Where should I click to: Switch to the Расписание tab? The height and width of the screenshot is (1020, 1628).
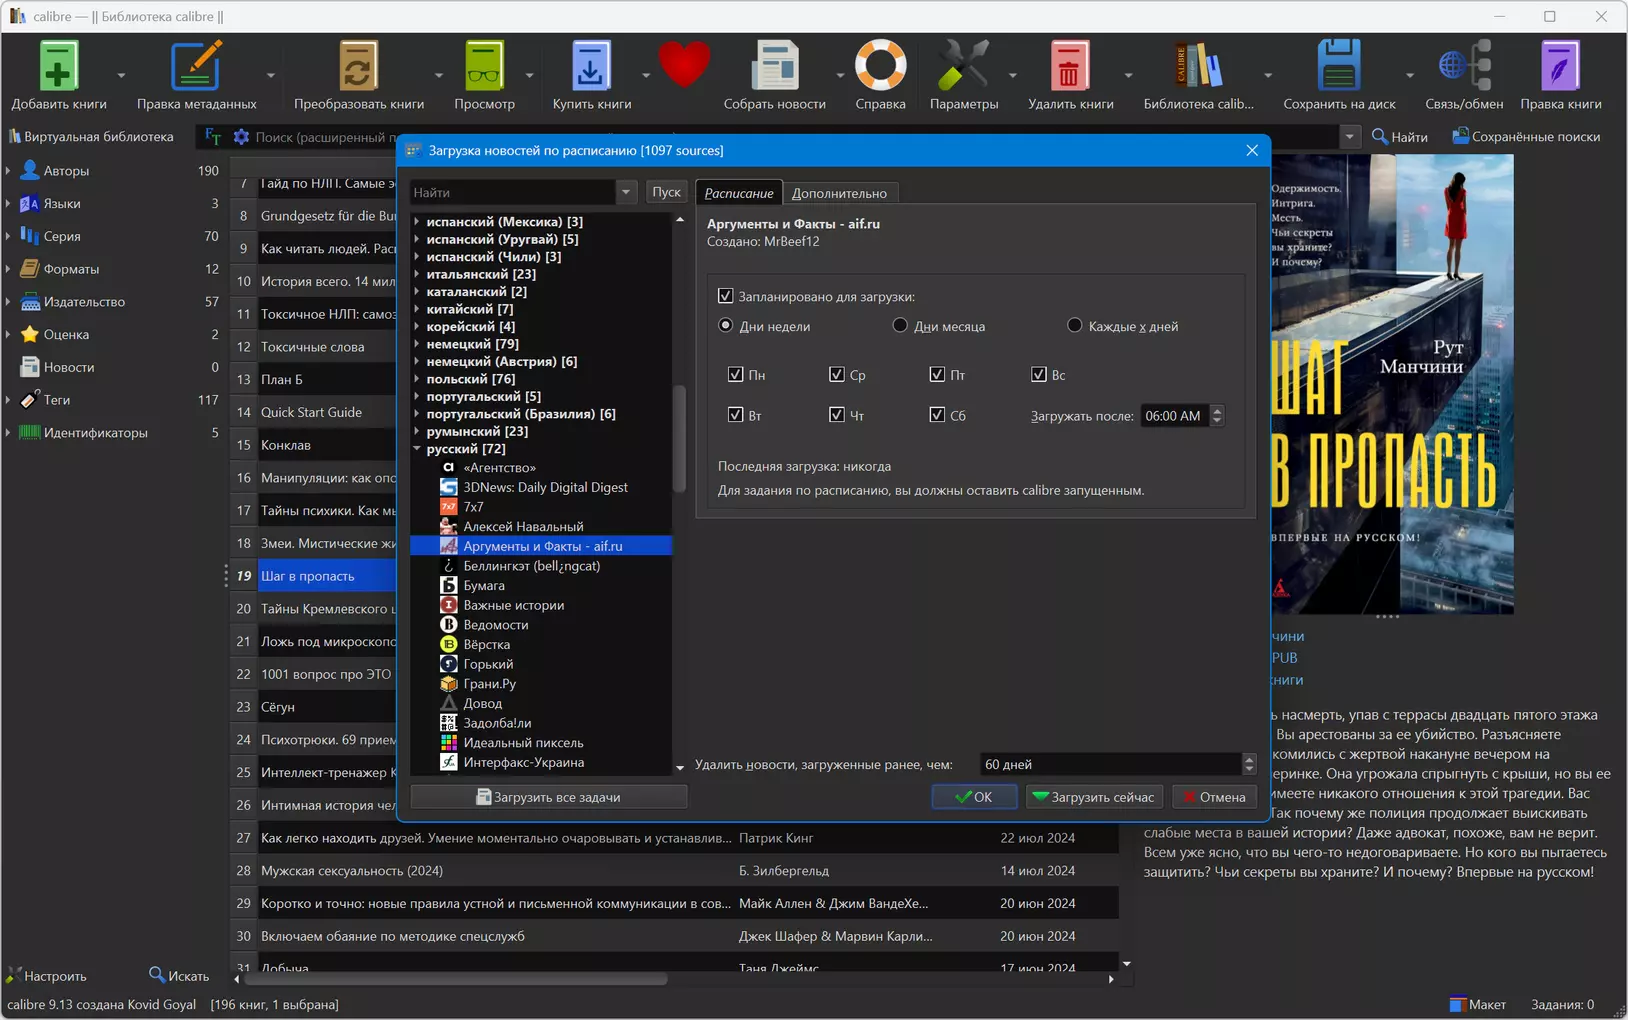pos(739,193)
